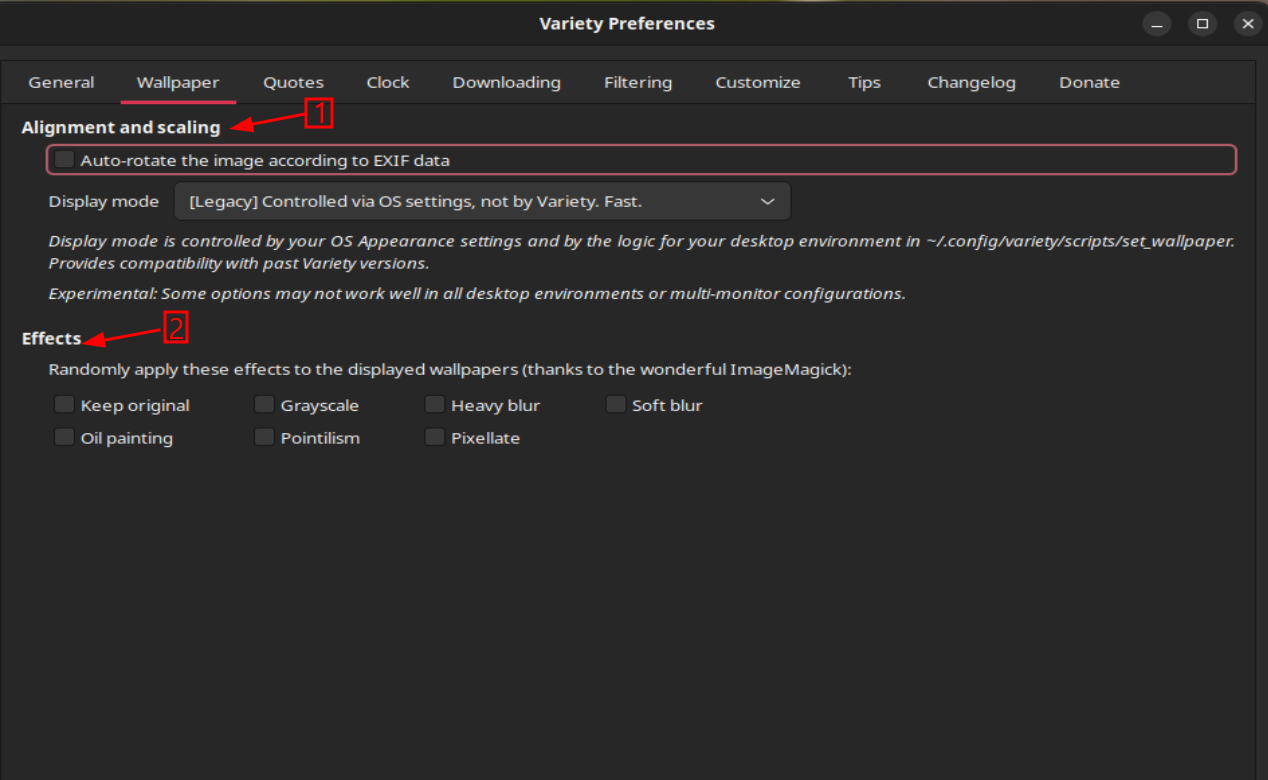This screenshot has width=1268, height=780.
Task: Open the Customize tab
Action: click(758, 82)
